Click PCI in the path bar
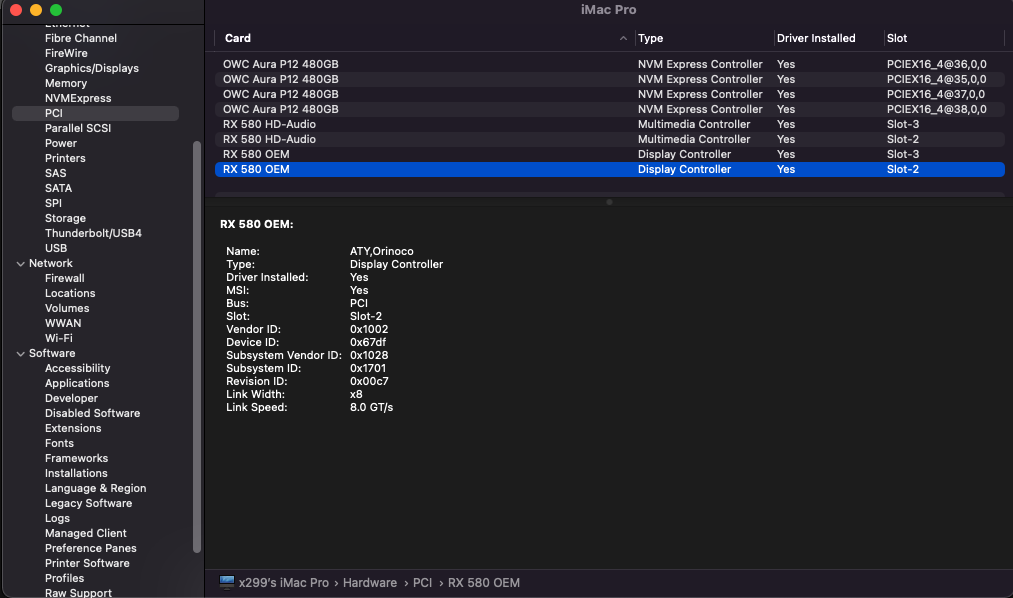Image resolution: width=1013 pixels, height=598 pixels. (x=422, y=583)
